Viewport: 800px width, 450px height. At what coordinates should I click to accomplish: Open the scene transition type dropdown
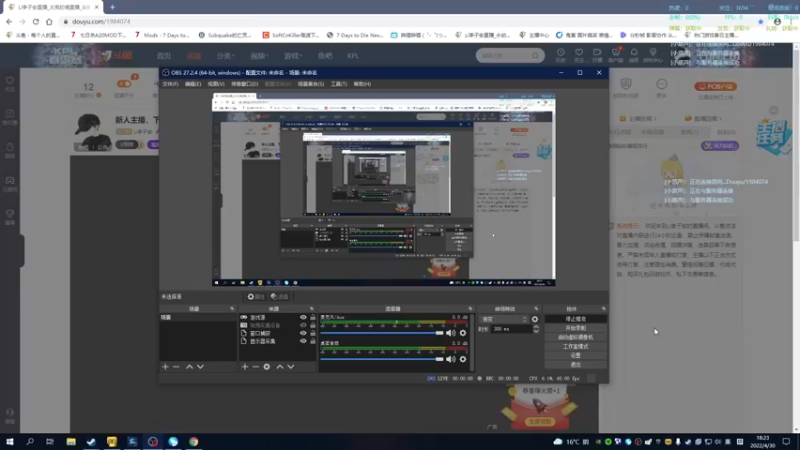504,319
